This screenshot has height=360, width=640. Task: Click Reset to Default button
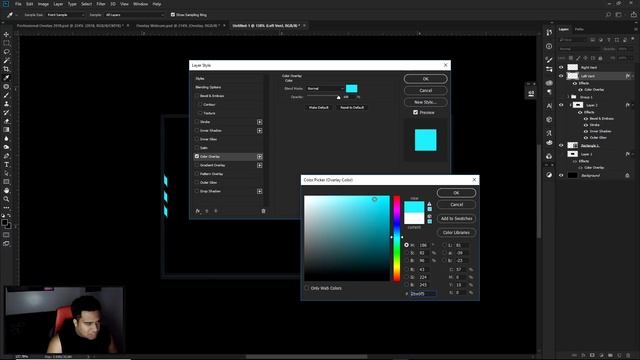[352, 107]
